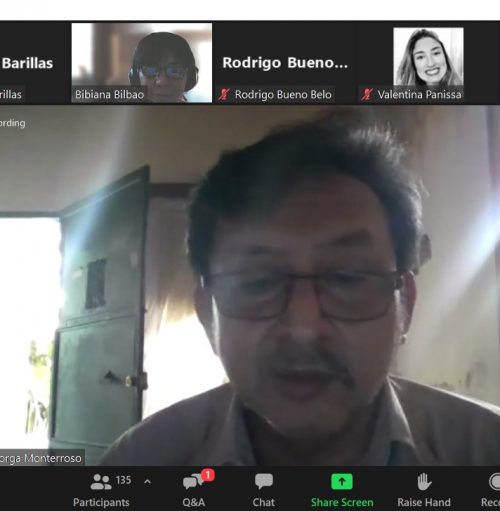Click the Record icon at toolbar edge
500x511 pixels.
(x=494, y=482)
